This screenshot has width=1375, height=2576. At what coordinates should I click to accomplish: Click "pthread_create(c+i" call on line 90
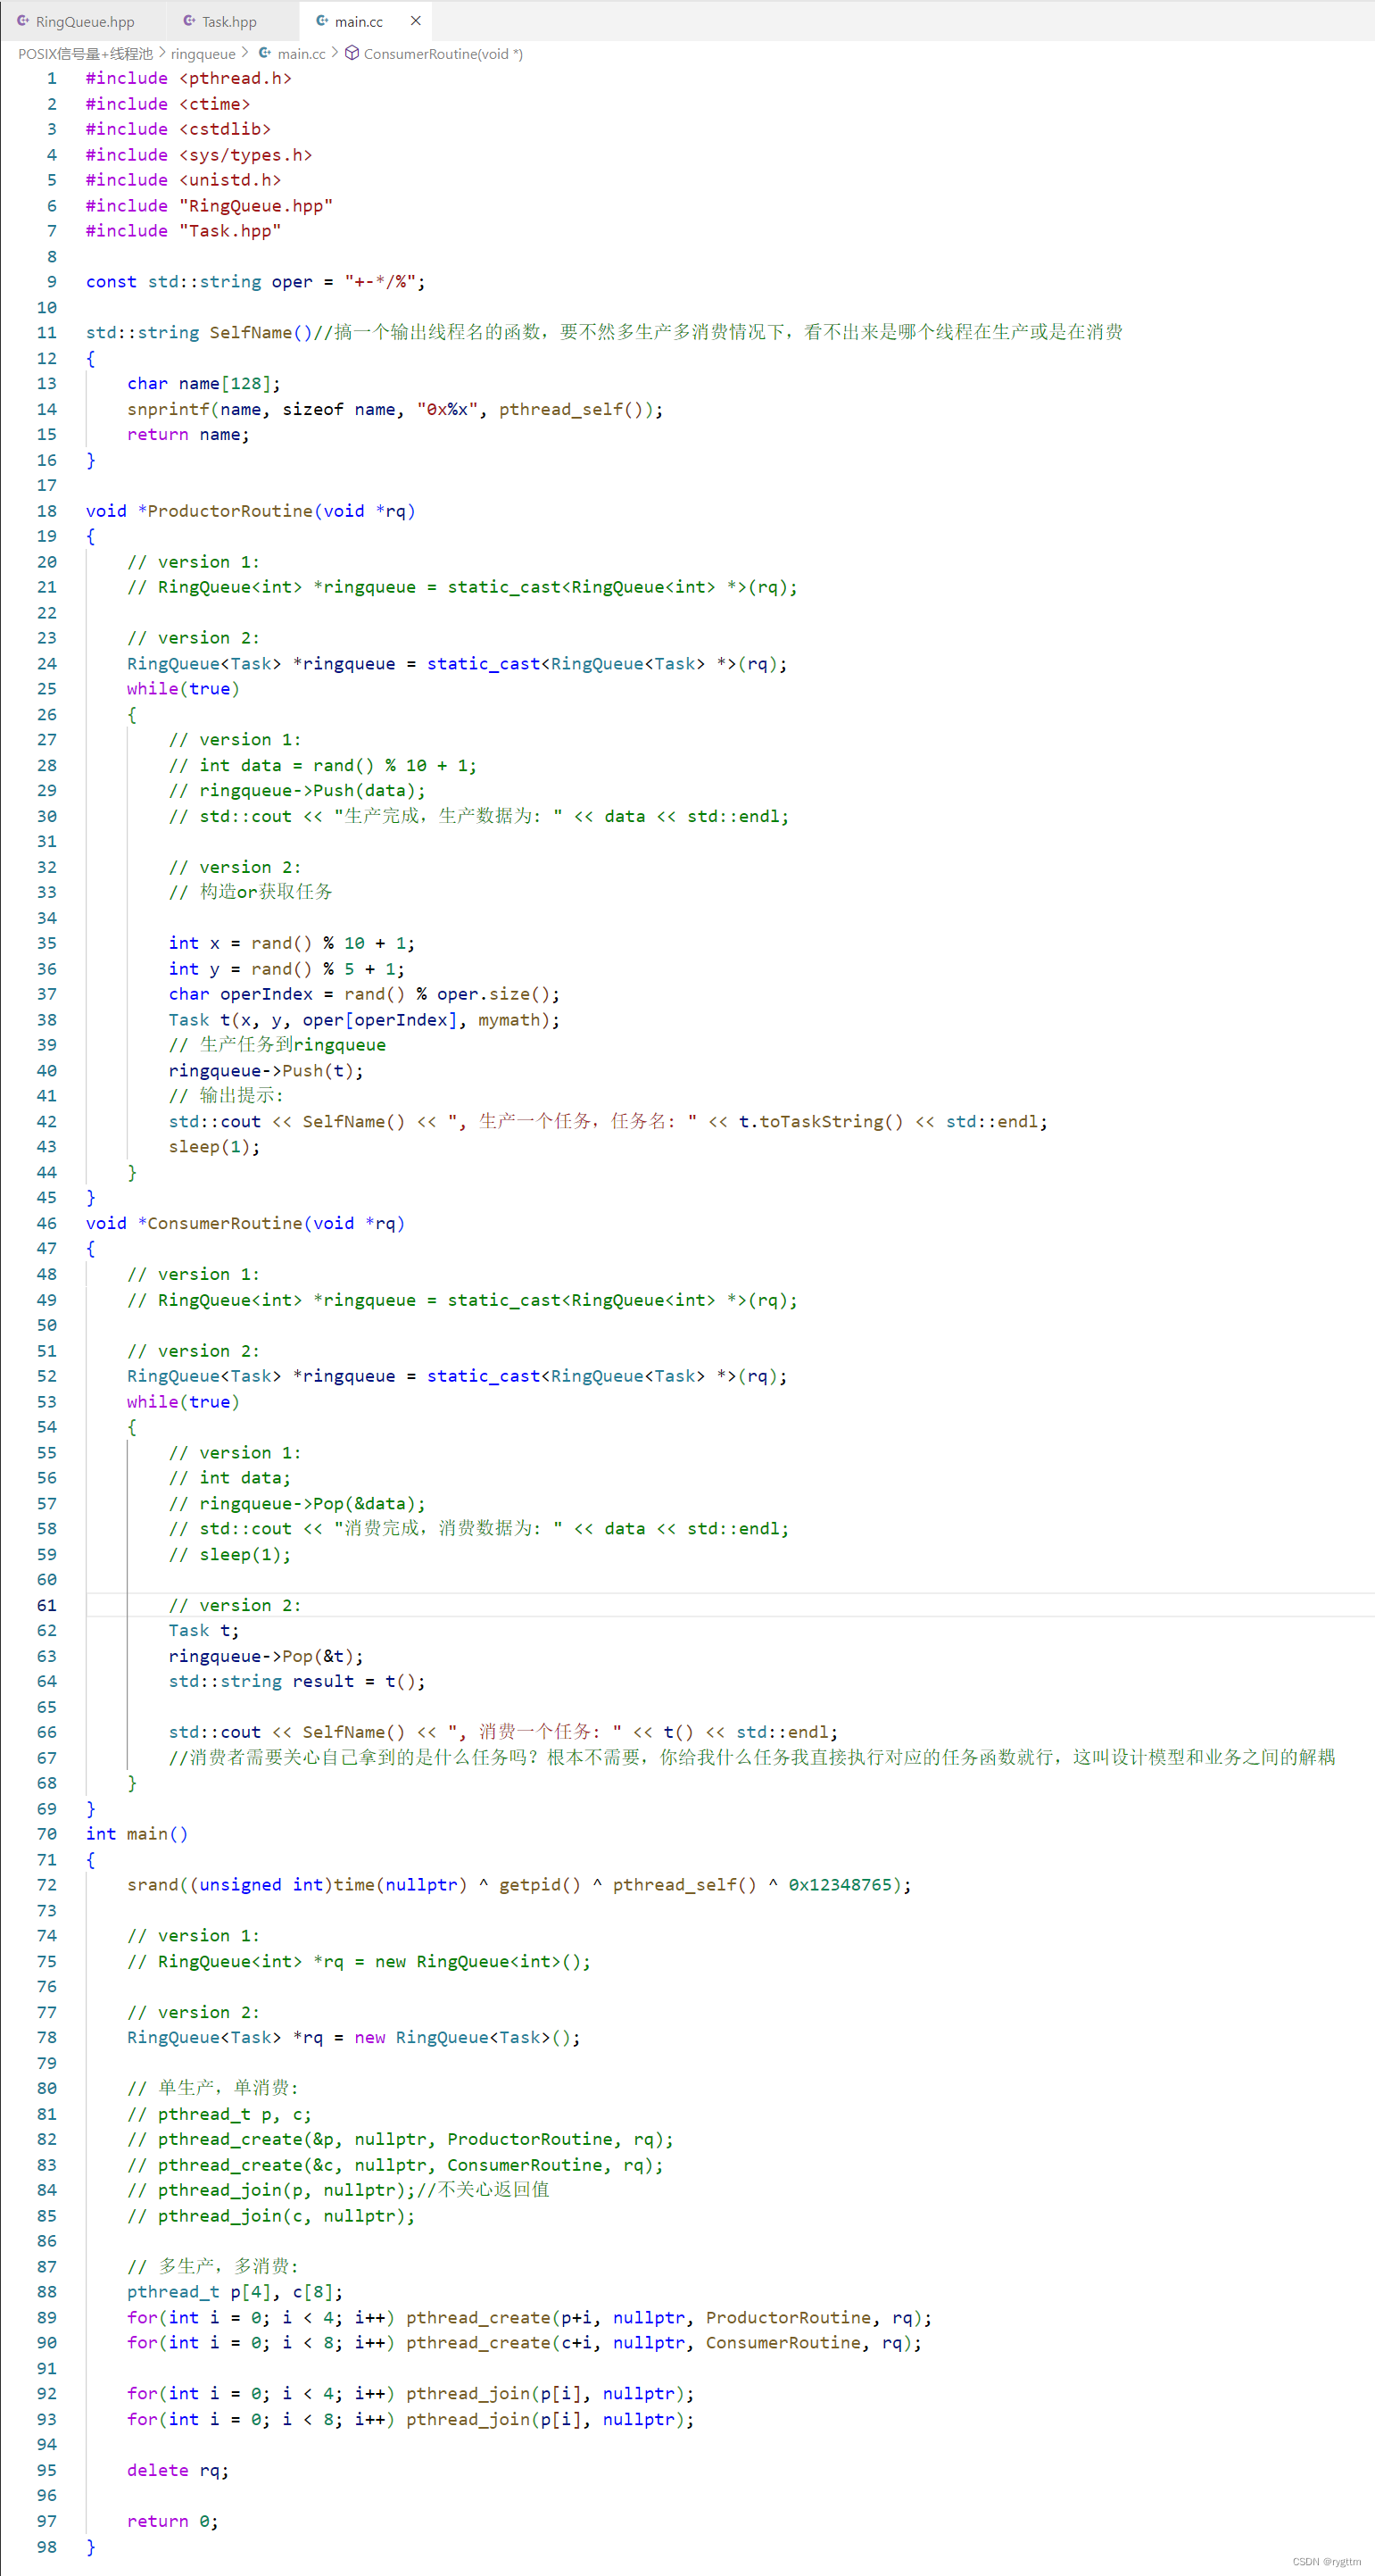coord(503,2343)
